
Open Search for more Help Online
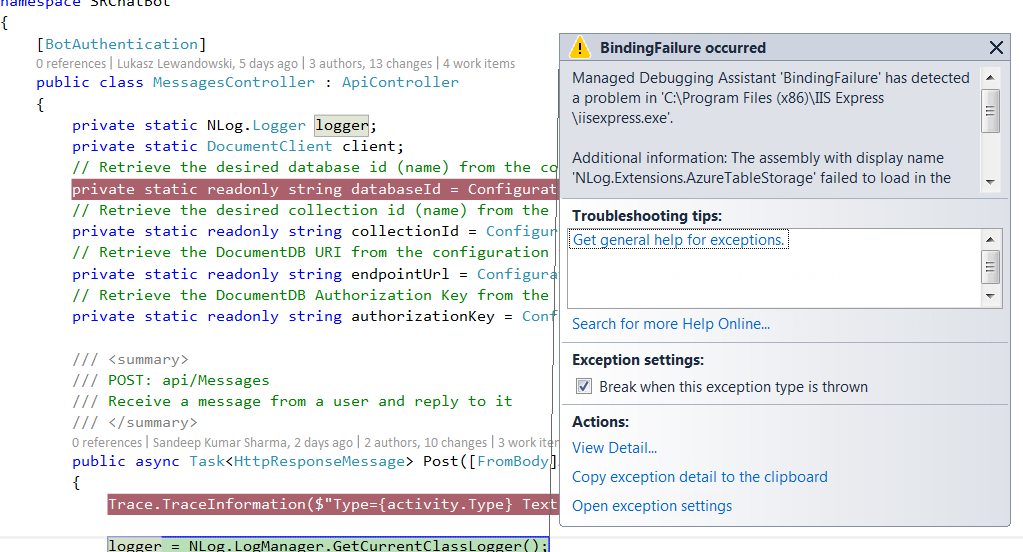(x=671, y=324)
